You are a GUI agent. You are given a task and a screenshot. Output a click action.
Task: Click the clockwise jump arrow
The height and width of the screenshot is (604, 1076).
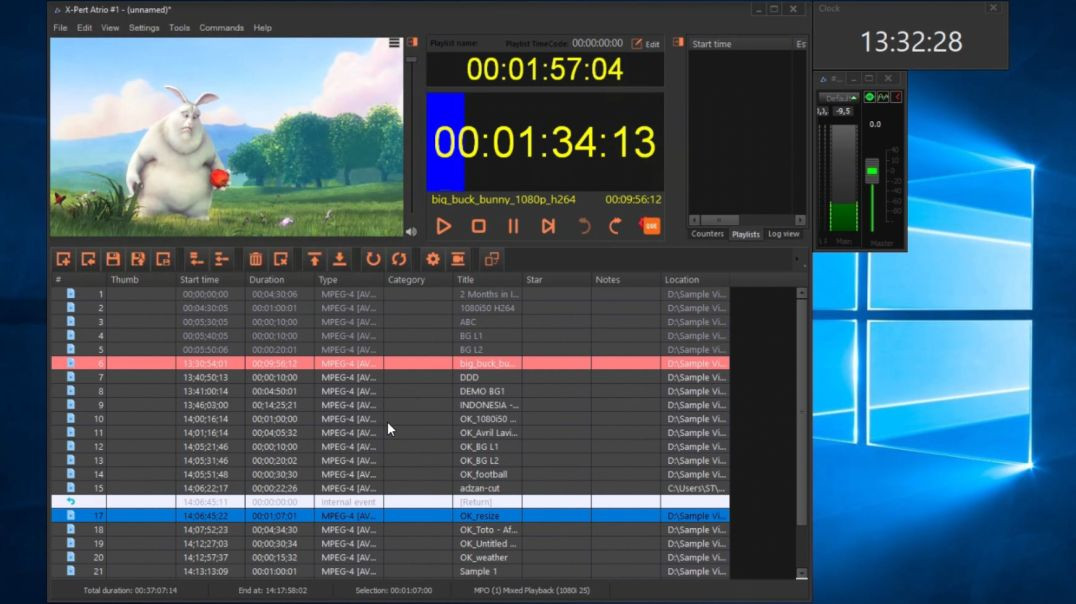pyautogui.click(x=616, y=226)
